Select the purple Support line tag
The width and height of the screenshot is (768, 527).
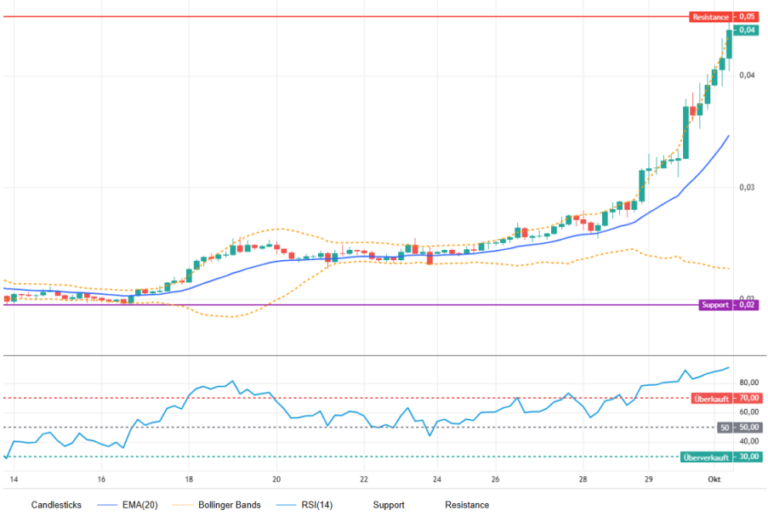point(715,305)
